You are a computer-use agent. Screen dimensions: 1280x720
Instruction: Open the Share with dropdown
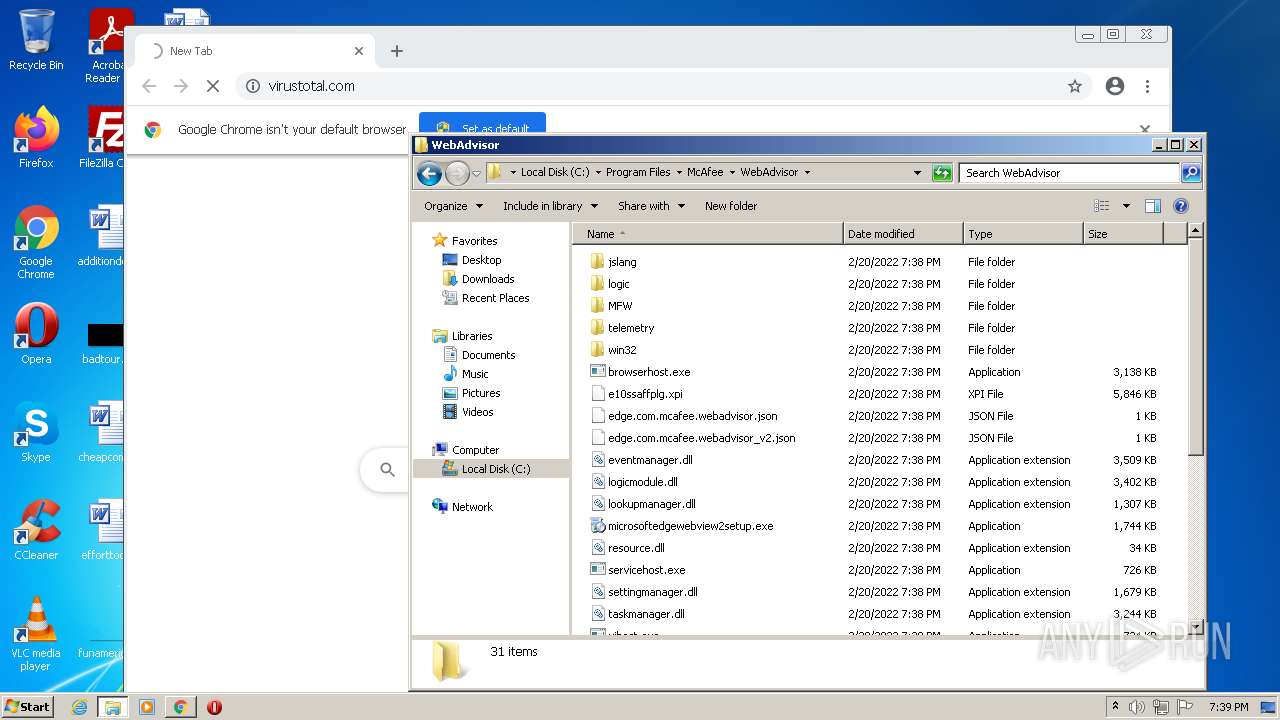pyautogui.click(x=651, y=206)
